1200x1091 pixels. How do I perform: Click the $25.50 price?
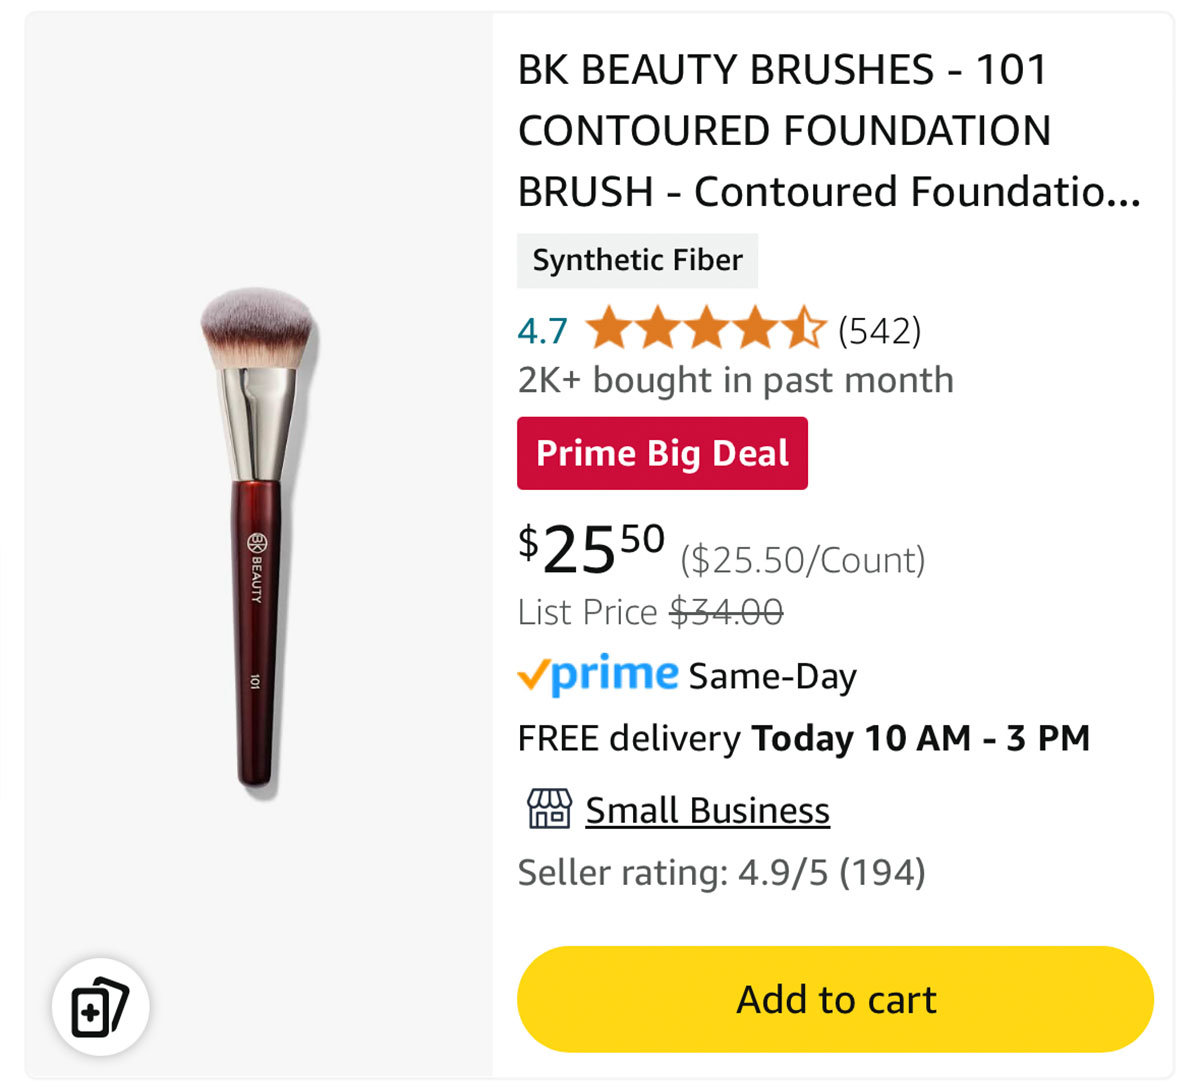point(591,549)
